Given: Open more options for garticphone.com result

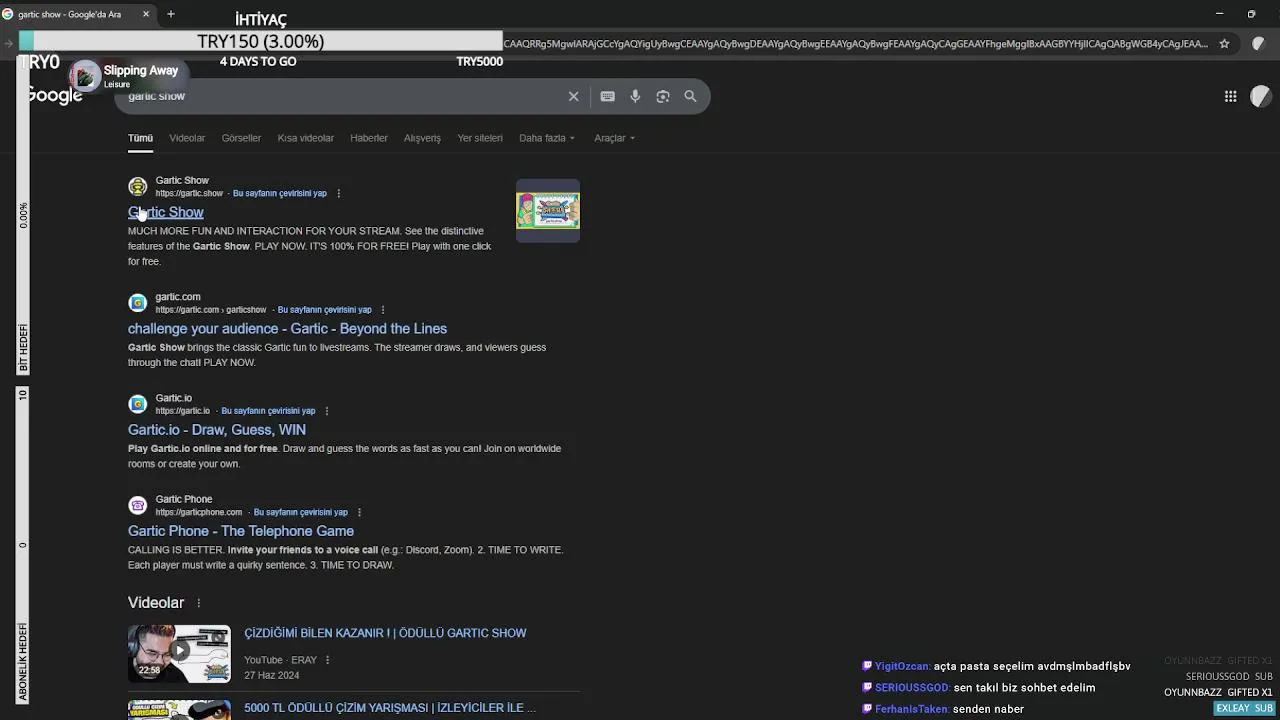Looking at the screenshot, I should pos(359,512).
